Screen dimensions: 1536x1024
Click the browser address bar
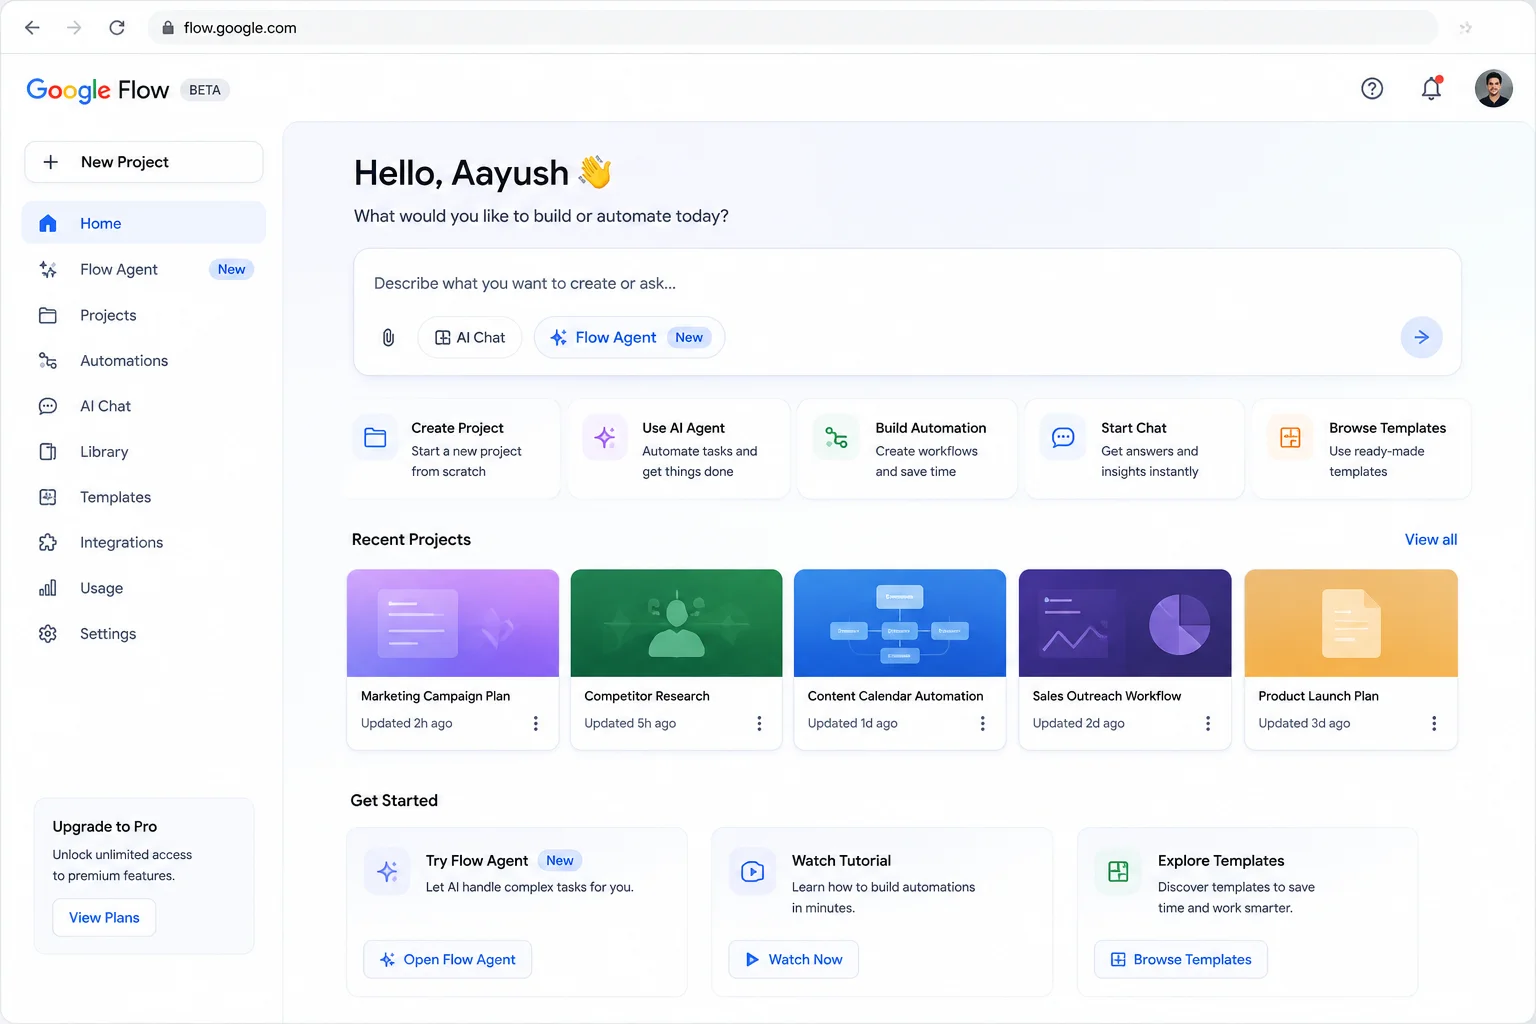[x=793, y=28]
